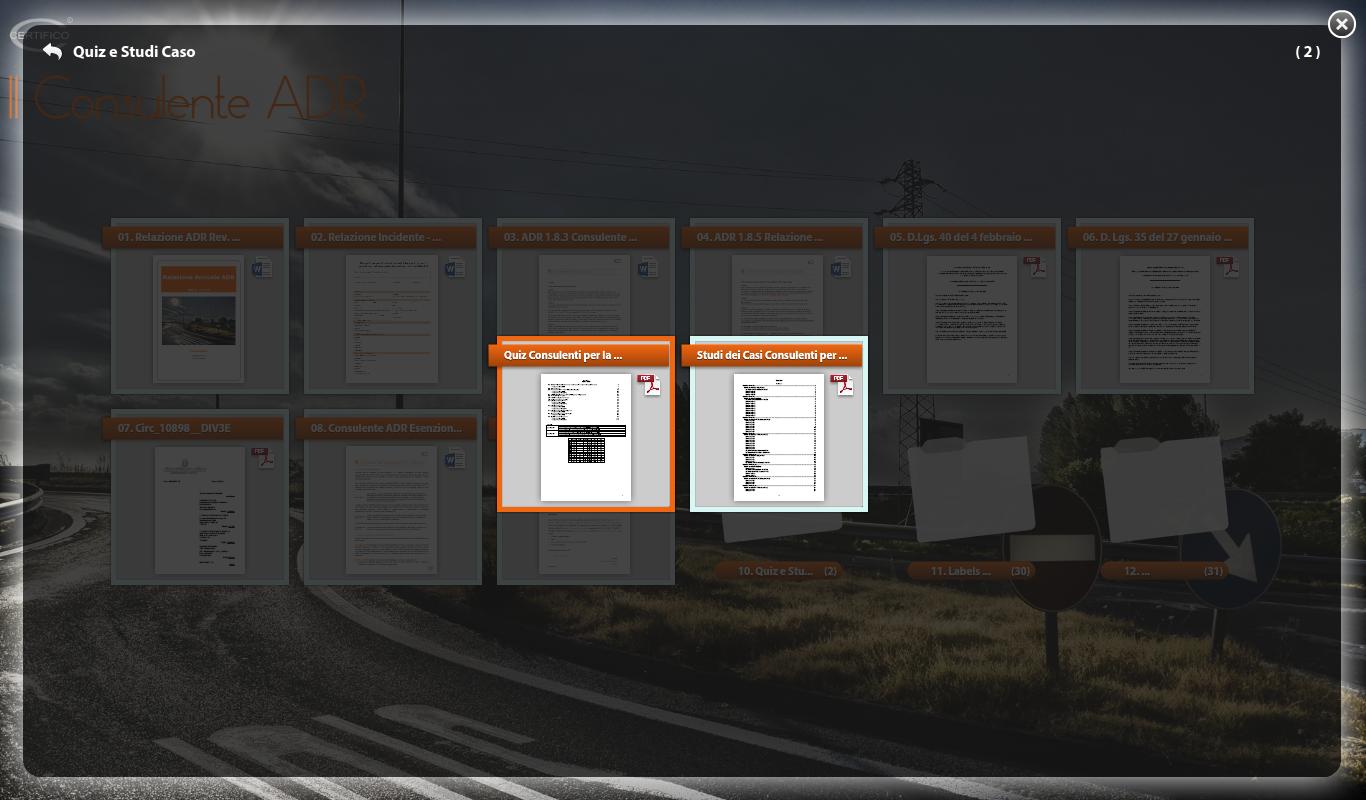Open the Quiz Consulenti page thumbnail

[x=585, y=437]
